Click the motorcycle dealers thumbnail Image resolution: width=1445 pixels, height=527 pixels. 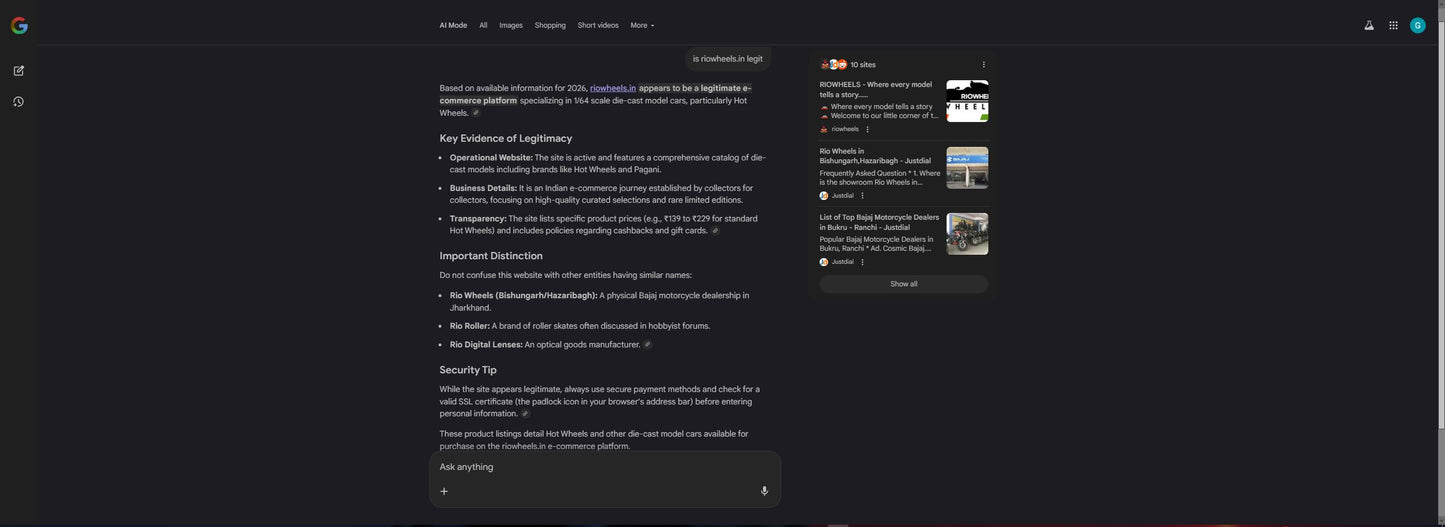(x=967, y=234)
